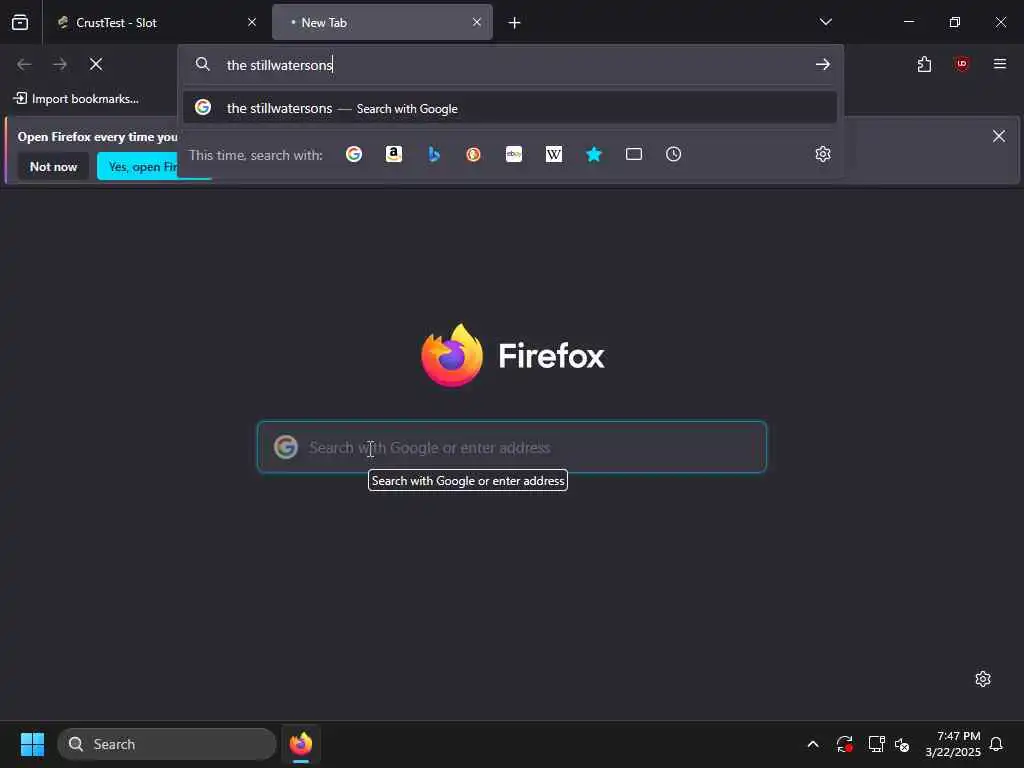This screenshot has width=1024, height=768.
Task: Click the Firefox icon in the taskbar
Action: [301, 744]
